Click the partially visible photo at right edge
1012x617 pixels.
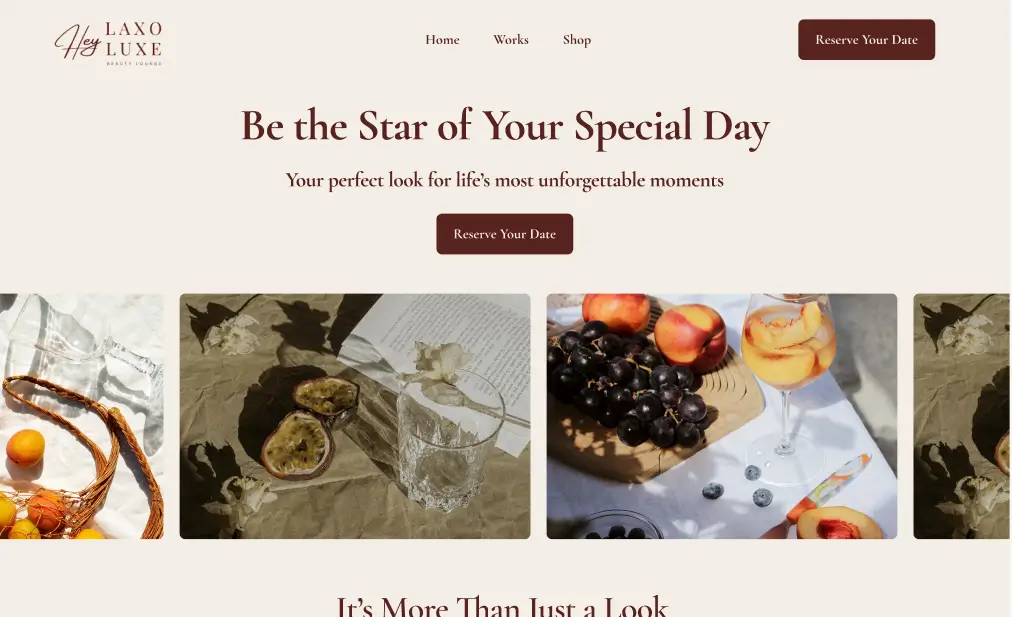tap(962, 416)
